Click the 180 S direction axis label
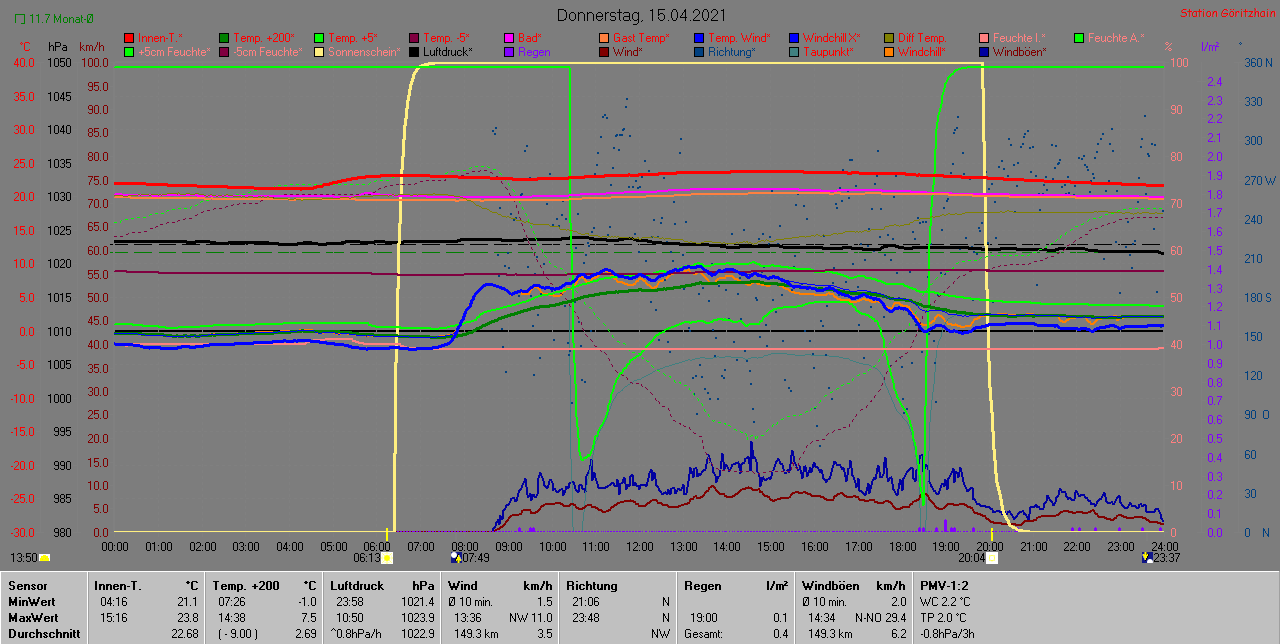Image resolution: width=1280 pixels, height=644 pixels. (1257, 298)
